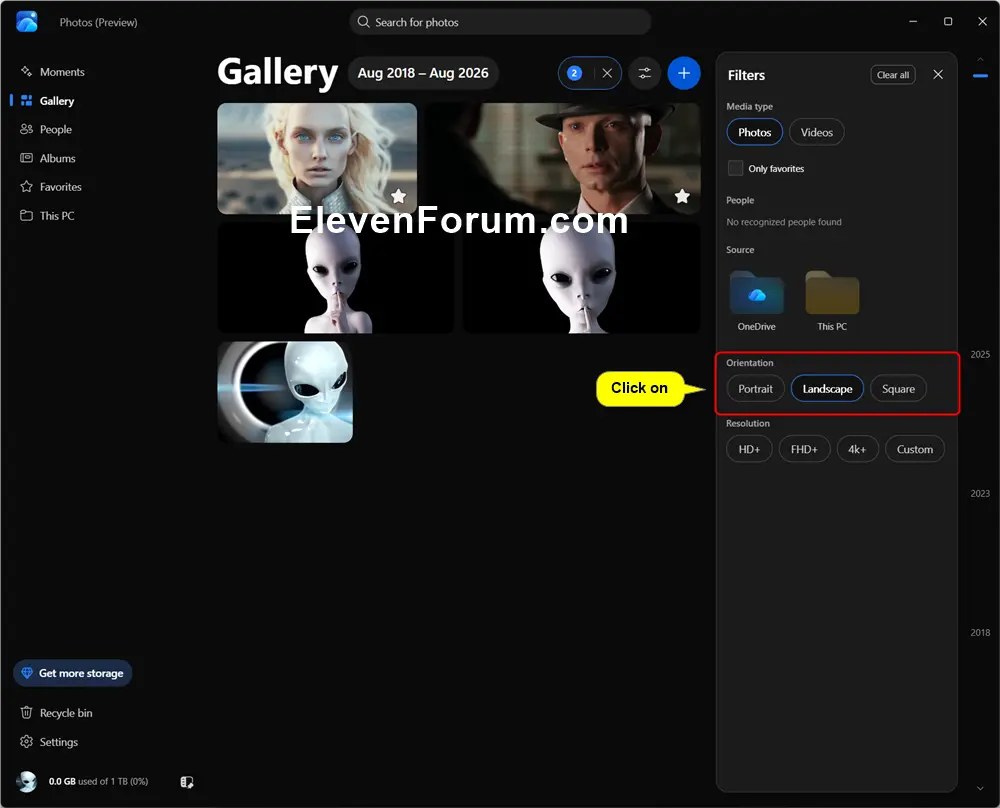Open the alien with porthole thumbnail
The image size is (1000, 808).
[285, 392]
